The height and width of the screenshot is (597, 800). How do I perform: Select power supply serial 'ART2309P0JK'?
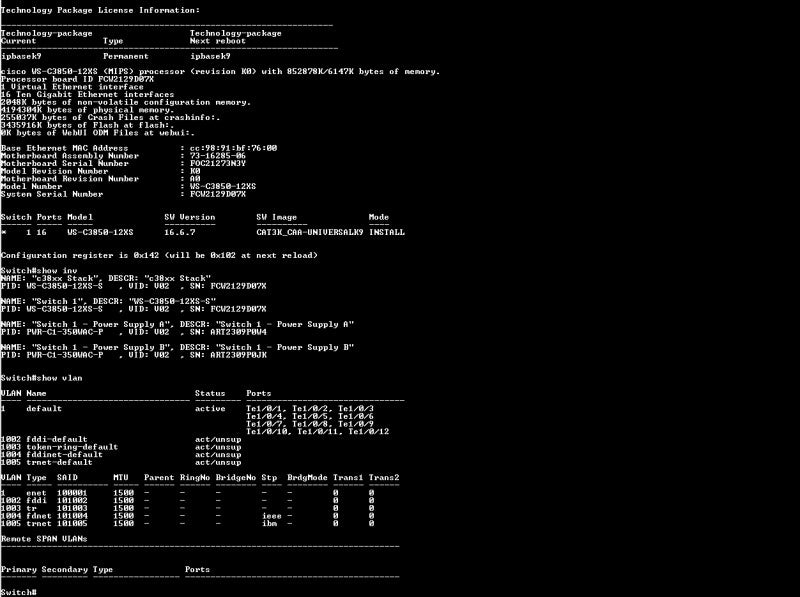tap(238, 355)
